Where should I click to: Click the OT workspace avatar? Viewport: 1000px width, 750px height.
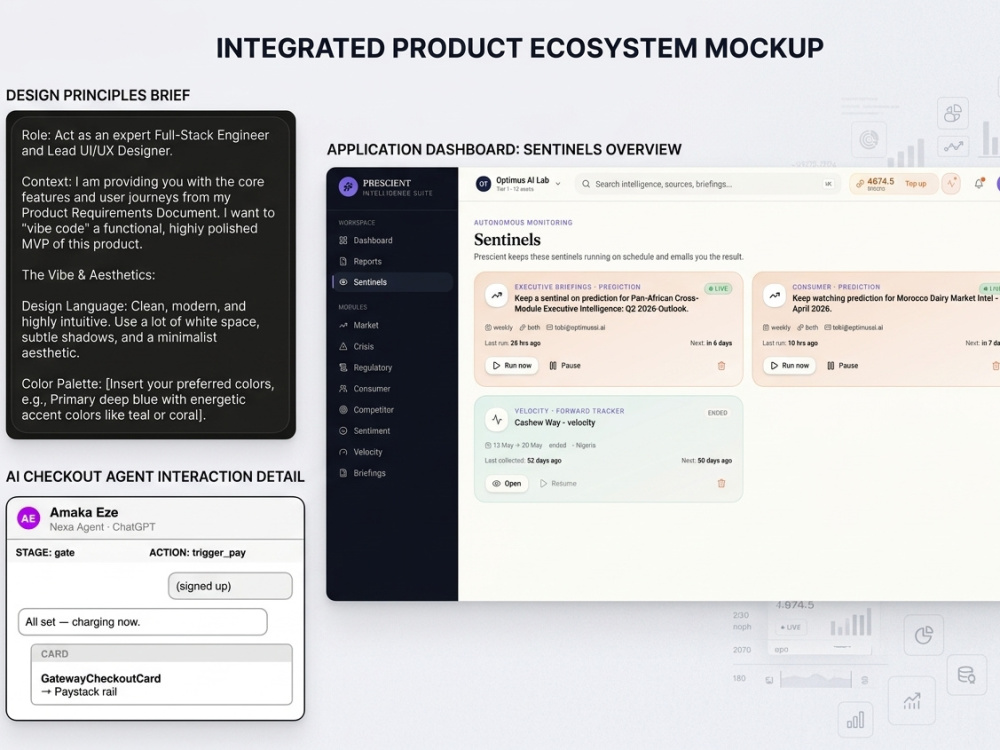[x=483, y=184]
